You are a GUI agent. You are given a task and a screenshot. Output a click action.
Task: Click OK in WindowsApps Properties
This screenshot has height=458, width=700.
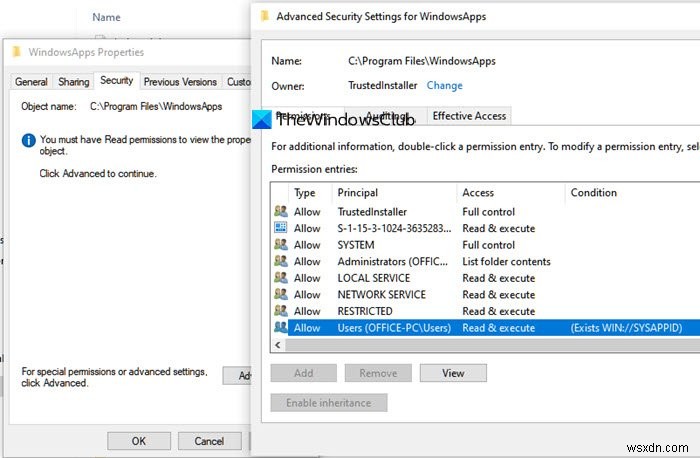(x=139, y=441)
